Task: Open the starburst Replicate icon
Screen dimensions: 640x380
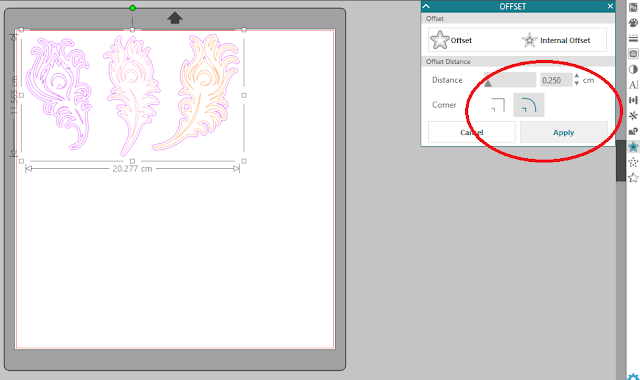Action: tap(633, 116)
